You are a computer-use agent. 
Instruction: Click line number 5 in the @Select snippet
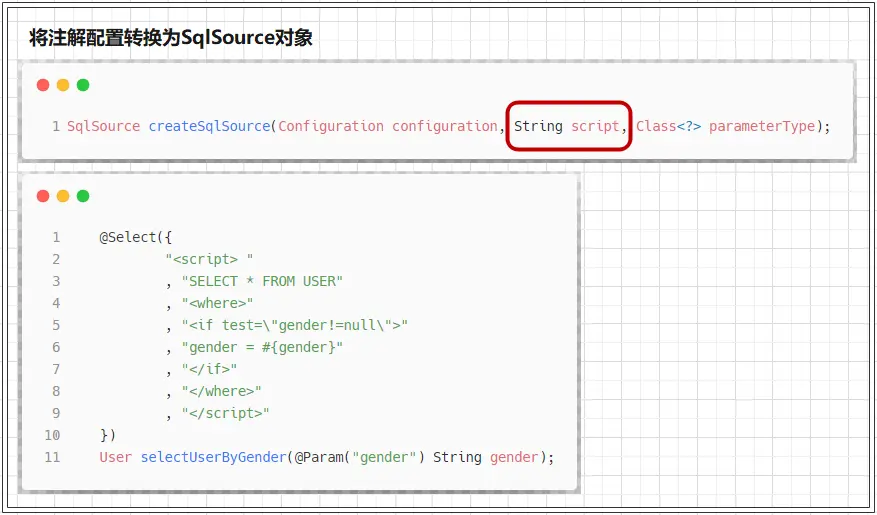(x=56, y=325)
